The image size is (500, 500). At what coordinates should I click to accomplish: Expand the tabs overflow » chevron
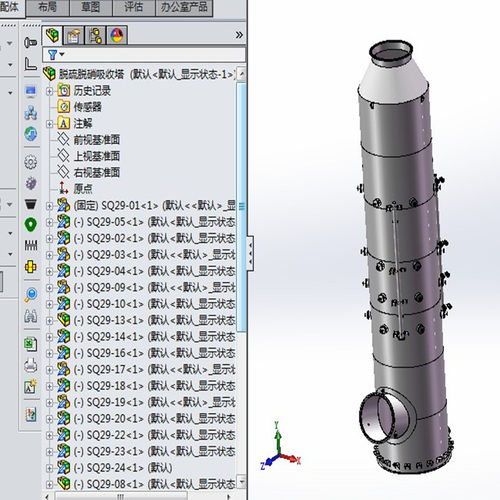[x=239, y=35]
